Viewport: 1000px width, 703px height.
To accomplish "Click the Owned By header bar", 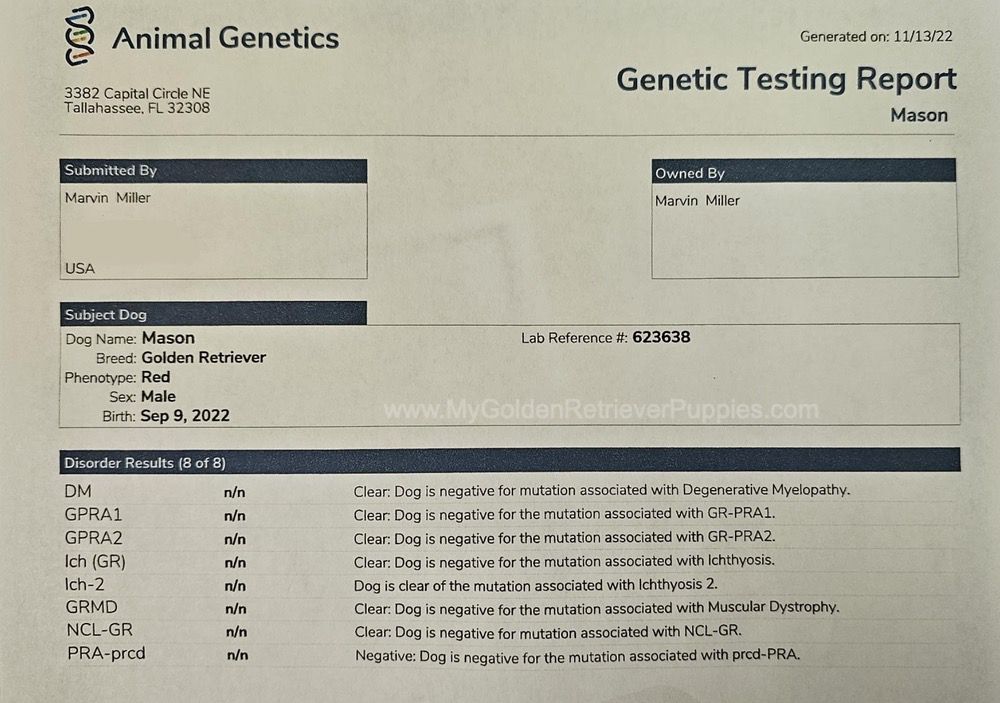I will tap(804, 172).
